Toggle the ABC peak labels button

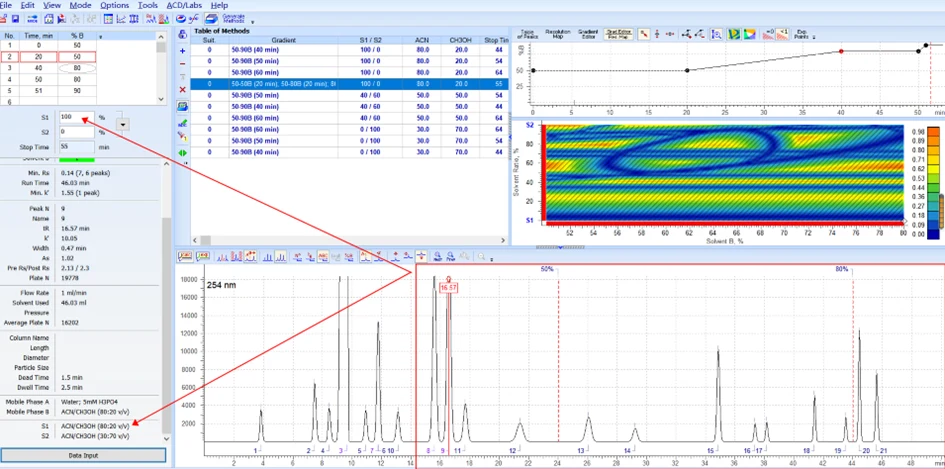323,256
